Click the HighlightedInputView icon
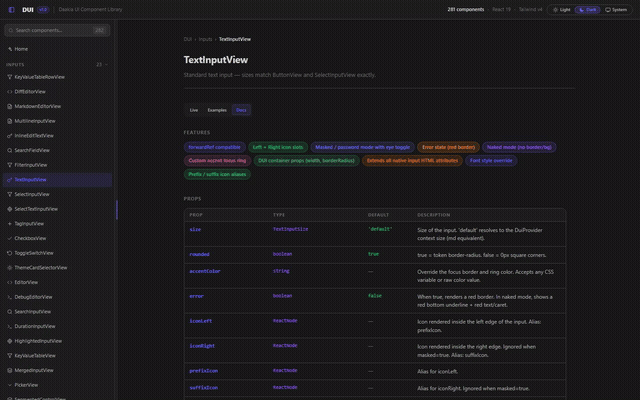Viewport: 640px width, 400px height. point(10,341)
